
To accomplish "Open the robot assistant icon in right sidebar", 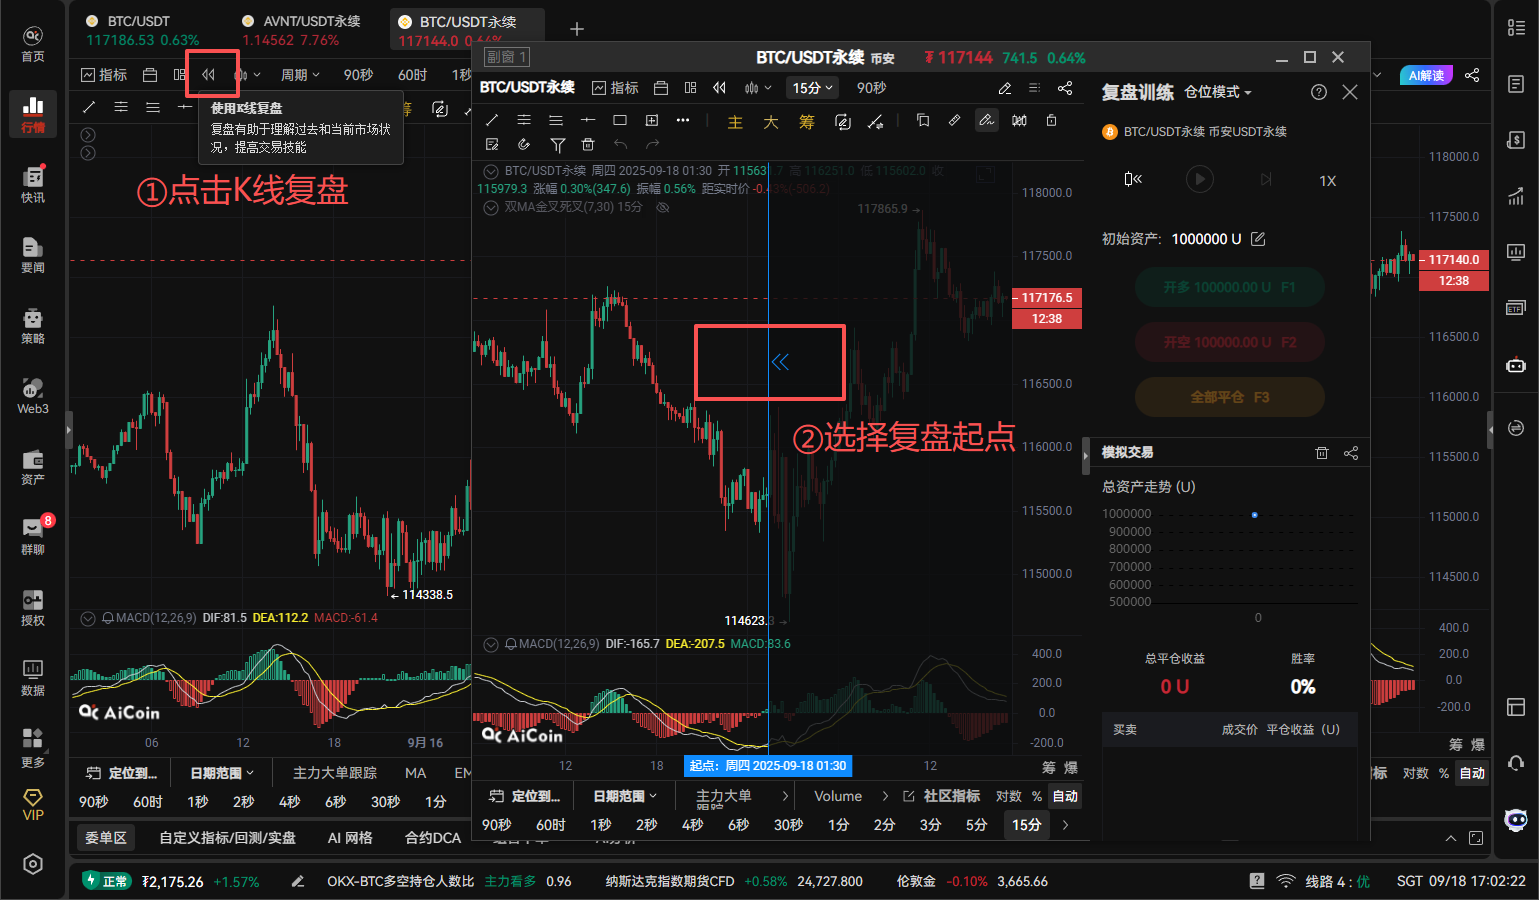I will click(x=1516, y=365).
